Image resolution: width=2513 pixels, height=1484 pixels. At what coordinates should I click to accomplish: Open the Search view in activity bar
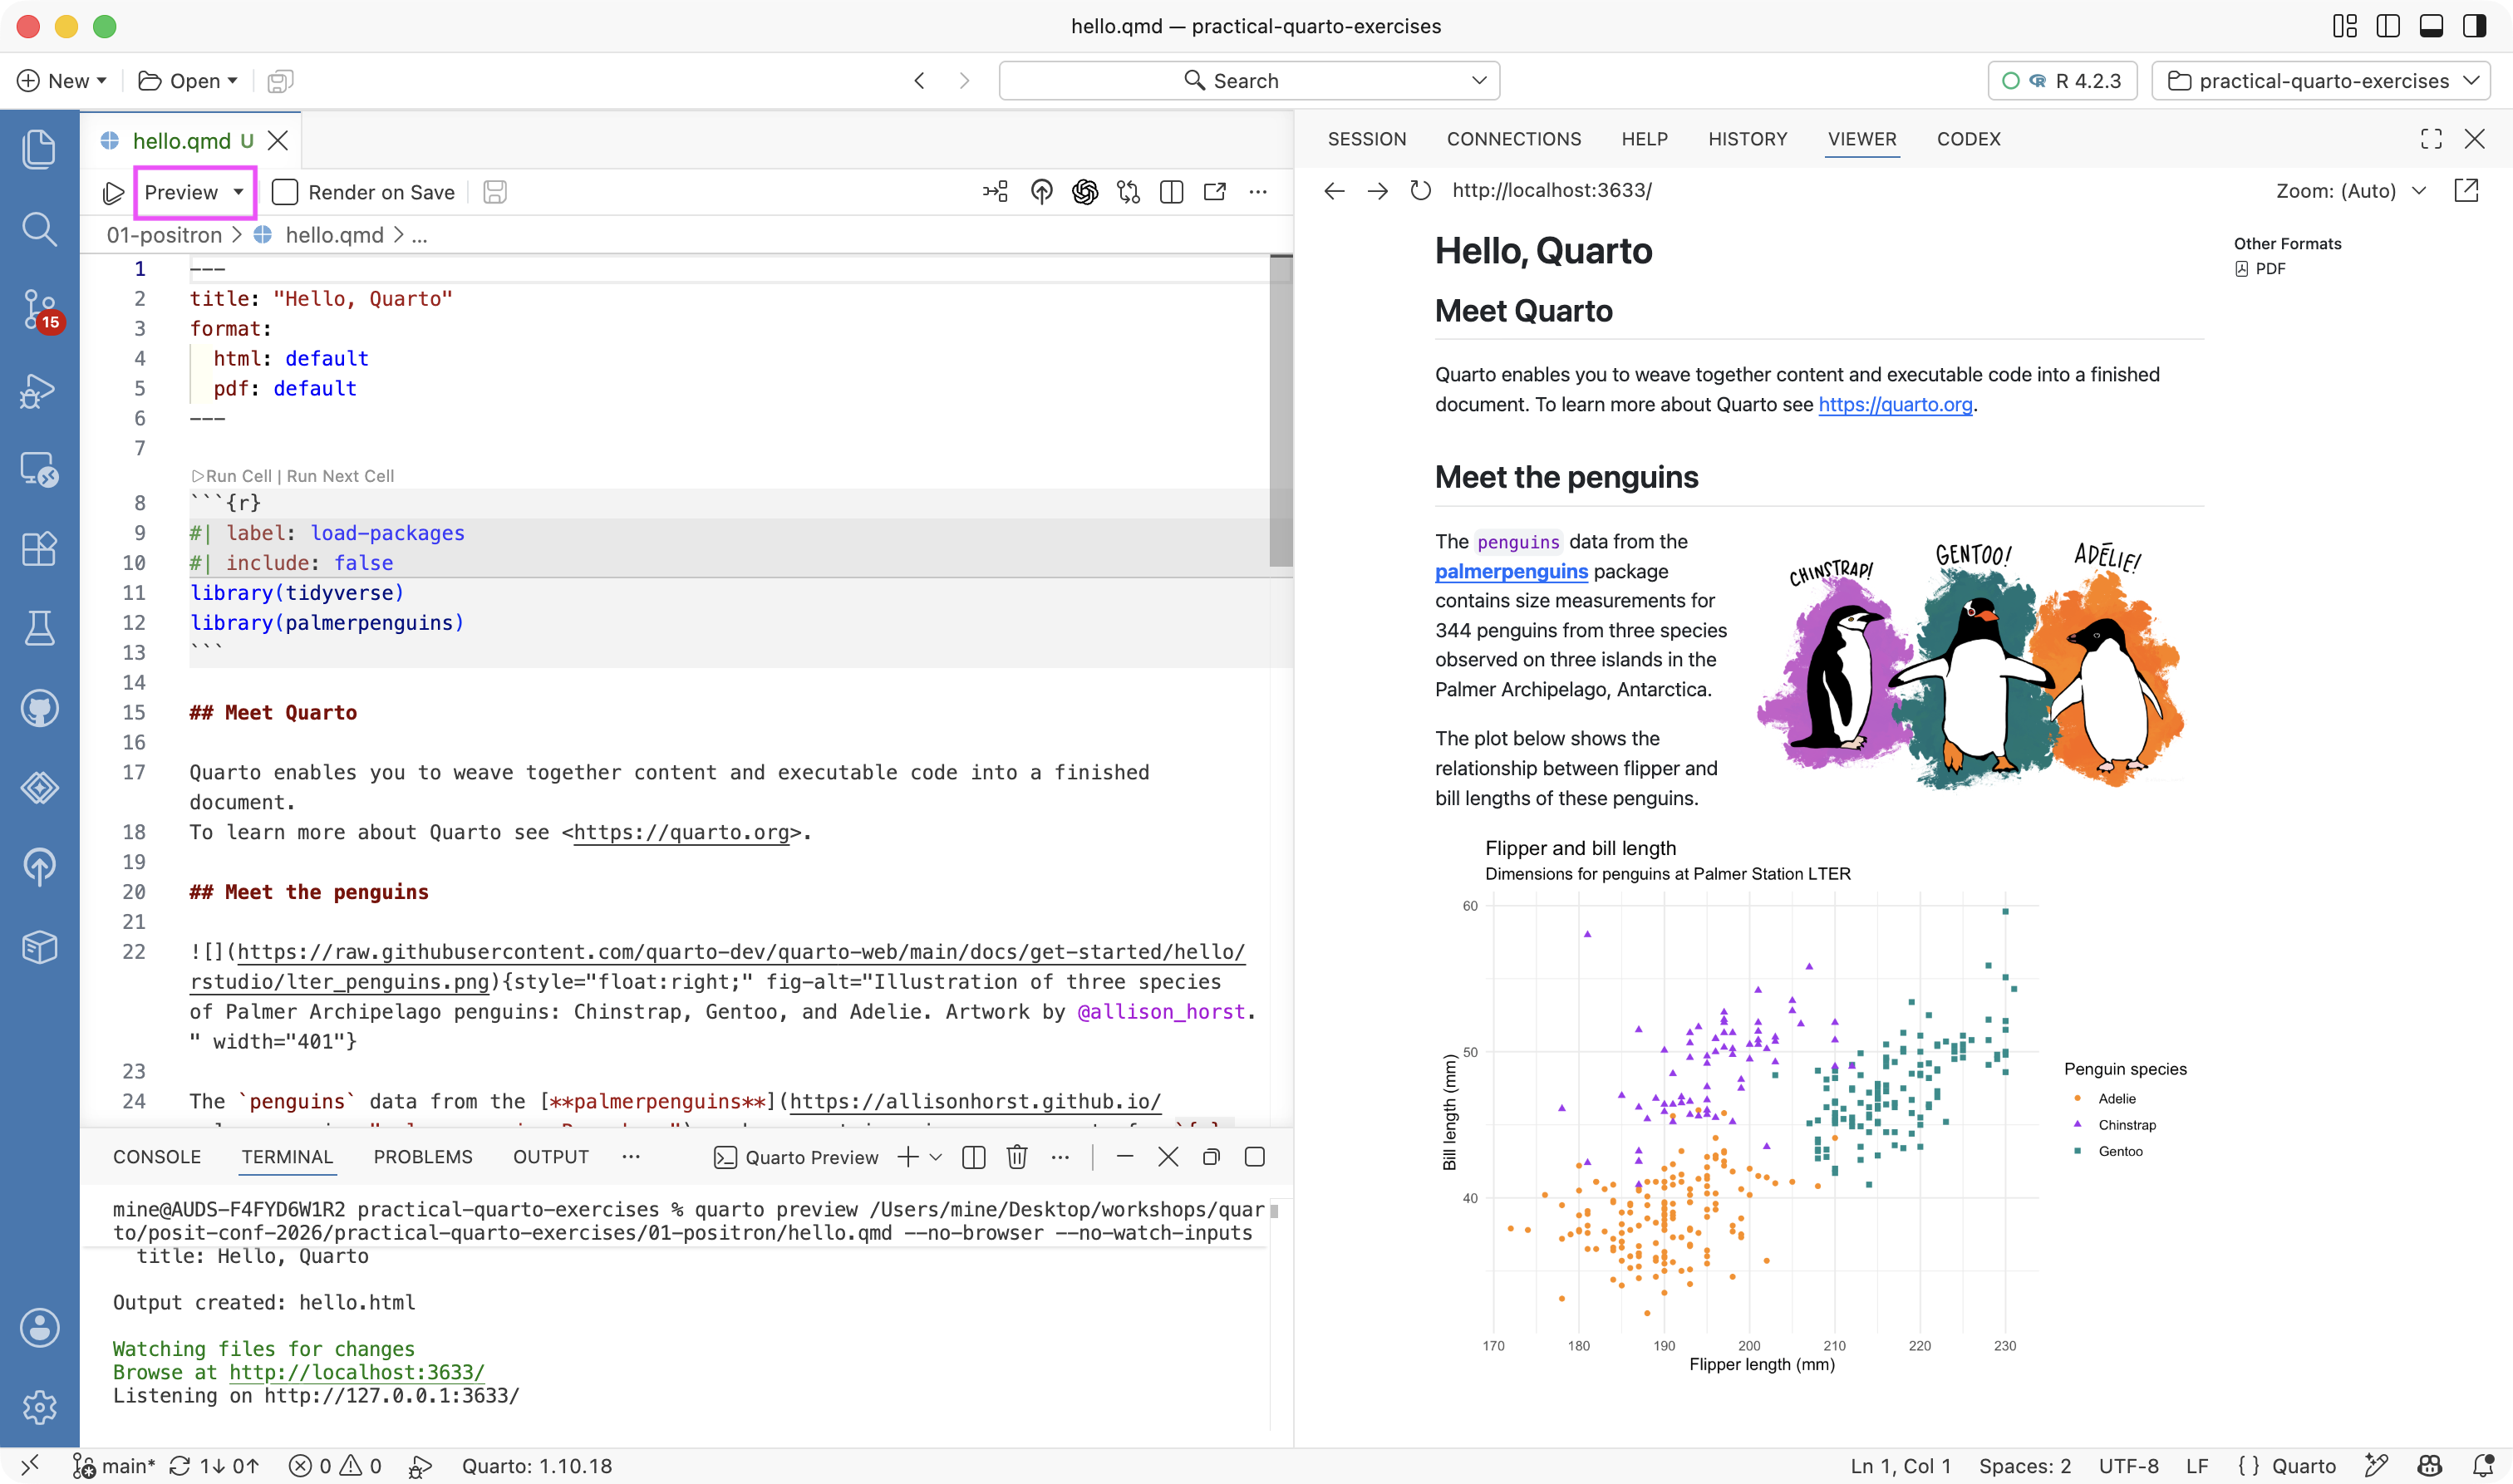pyautogui.click(x=39, y=229)
